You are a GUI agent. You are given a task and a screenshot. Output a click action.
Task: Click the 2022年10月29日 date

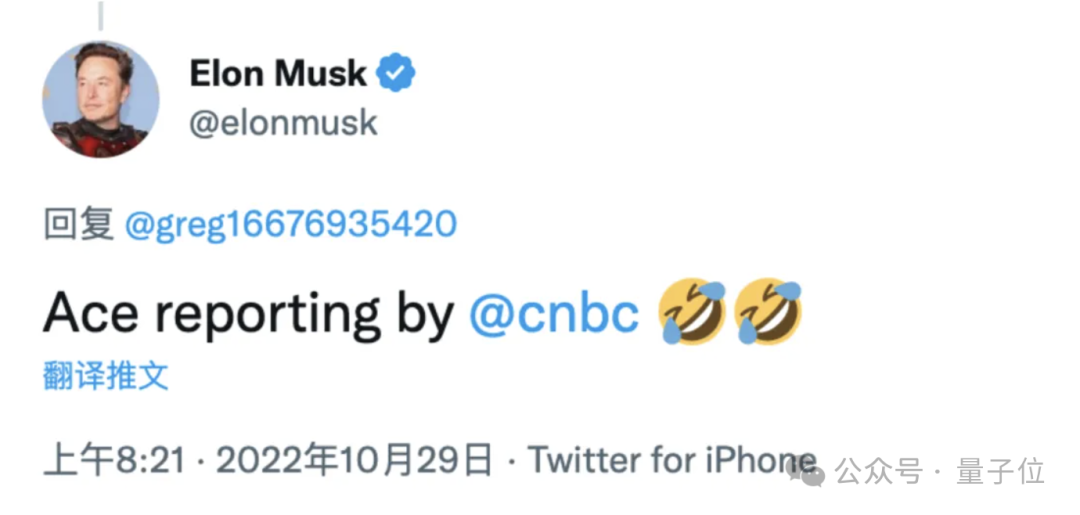click(x=355, y=460)
